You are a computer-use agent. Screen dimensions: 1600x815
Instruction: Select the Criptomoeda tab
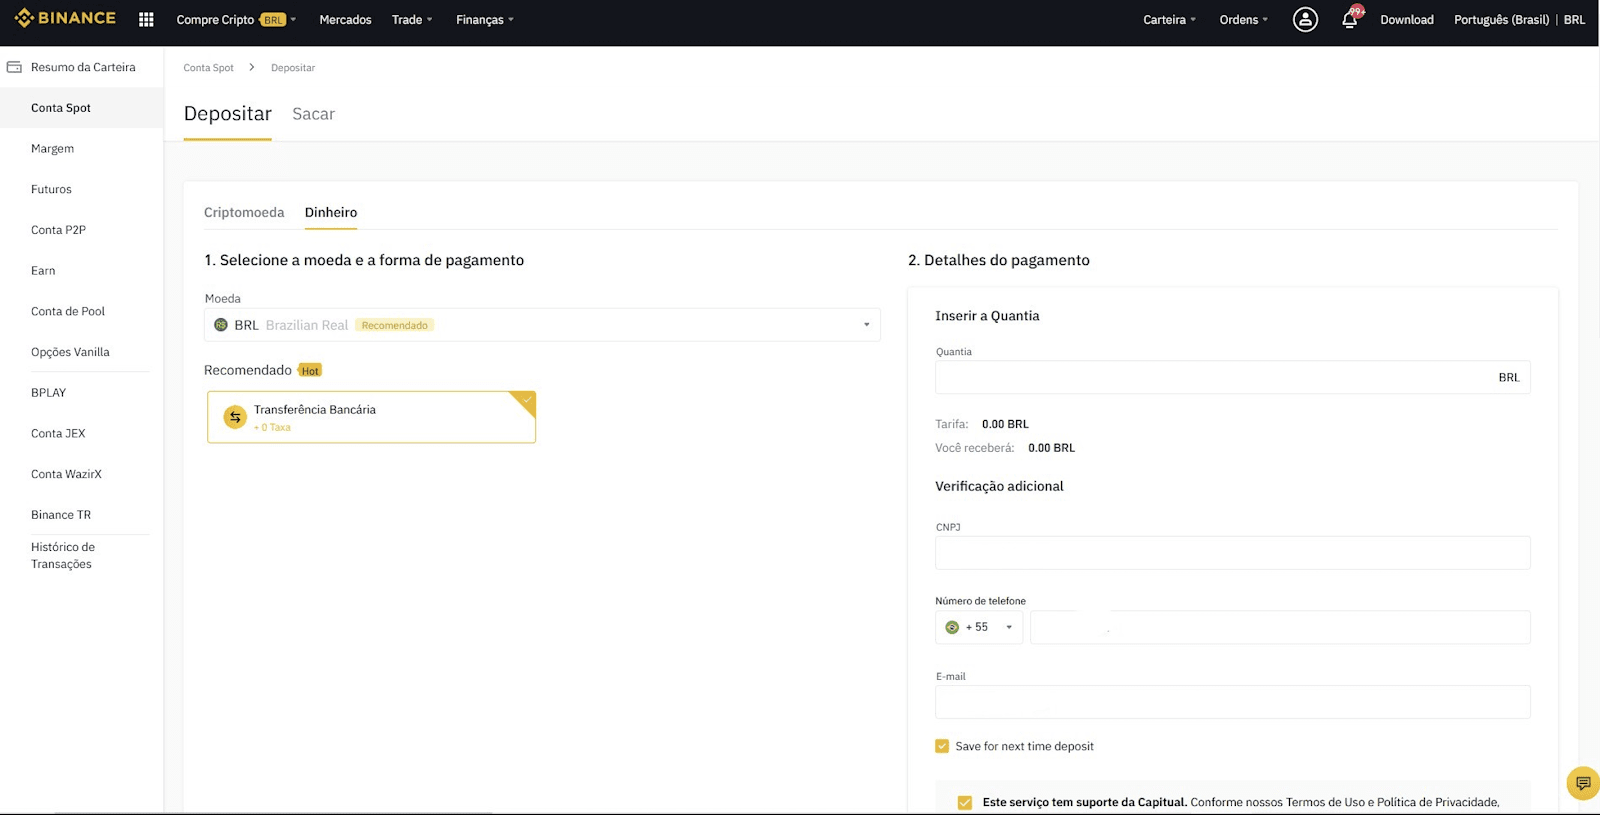(x=244, y=212)
